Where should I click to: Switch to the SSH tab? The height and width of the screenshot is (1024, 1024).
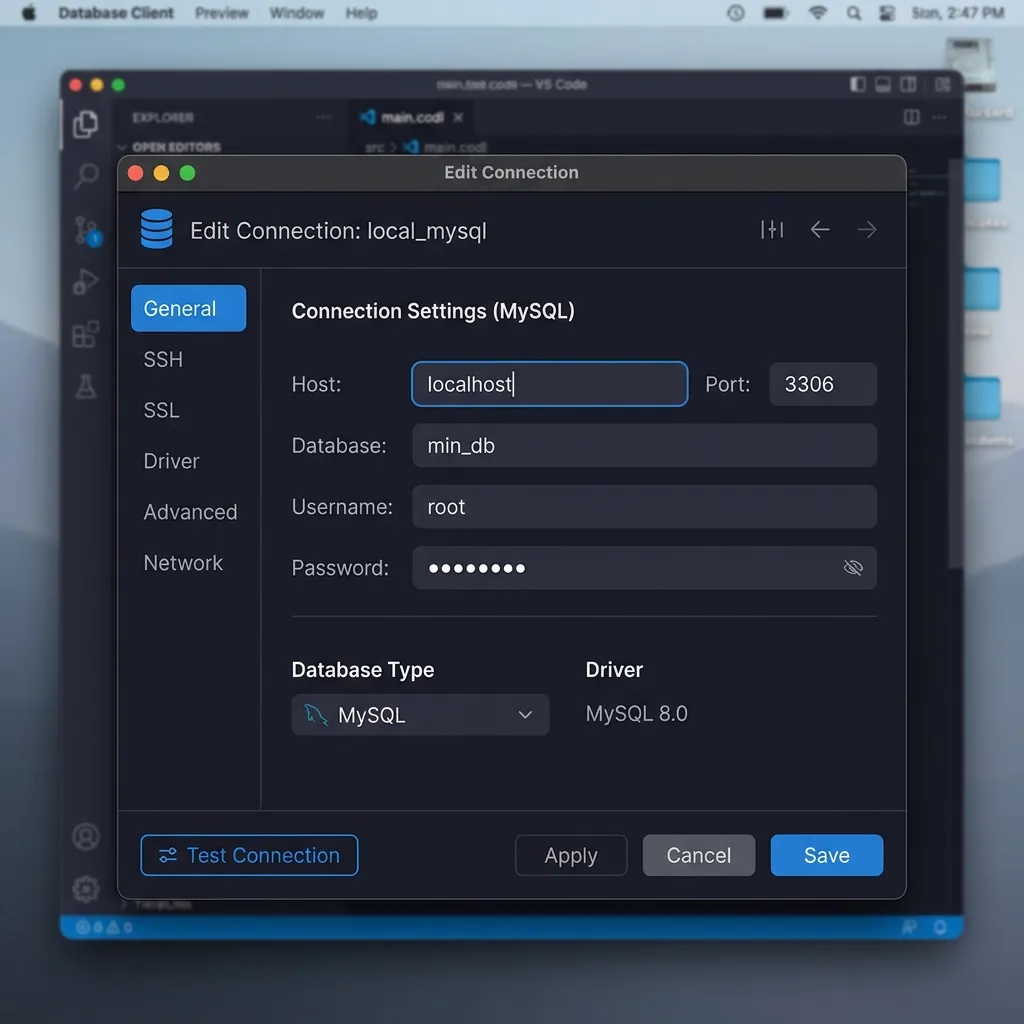point(163,359)
